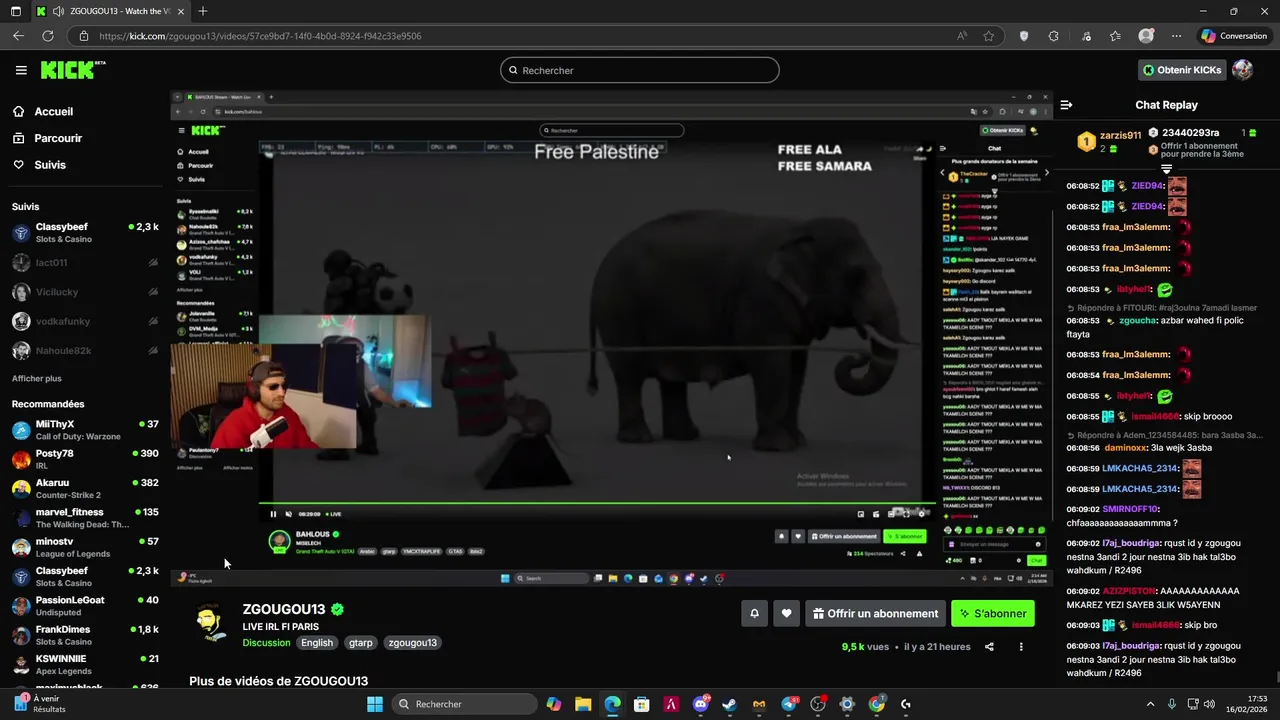This screenshot has height=720, width=1280.
Task: Click the green S'abonner button
Action: click(993, 614)
